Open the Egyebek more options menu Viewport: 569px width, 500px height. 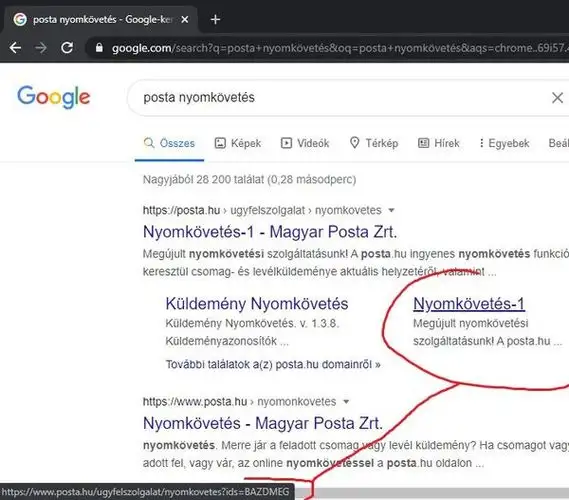504,143
